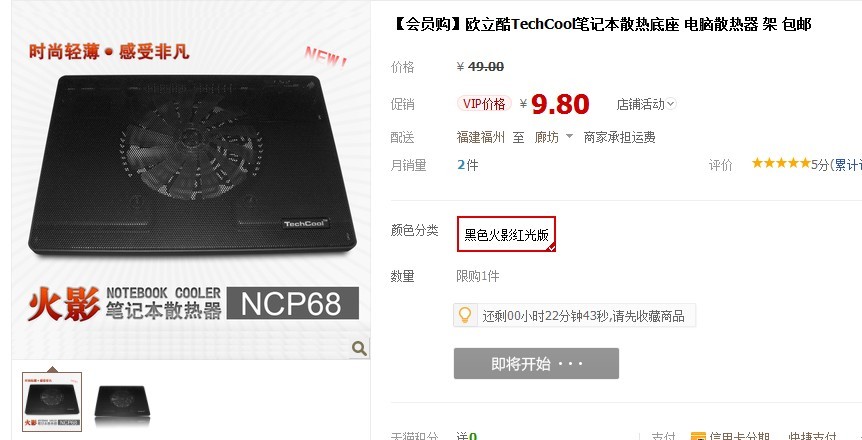The image size is (862, 440).
Task: Click the lightbulb reminder icon
Action: (x=465, y=315)
